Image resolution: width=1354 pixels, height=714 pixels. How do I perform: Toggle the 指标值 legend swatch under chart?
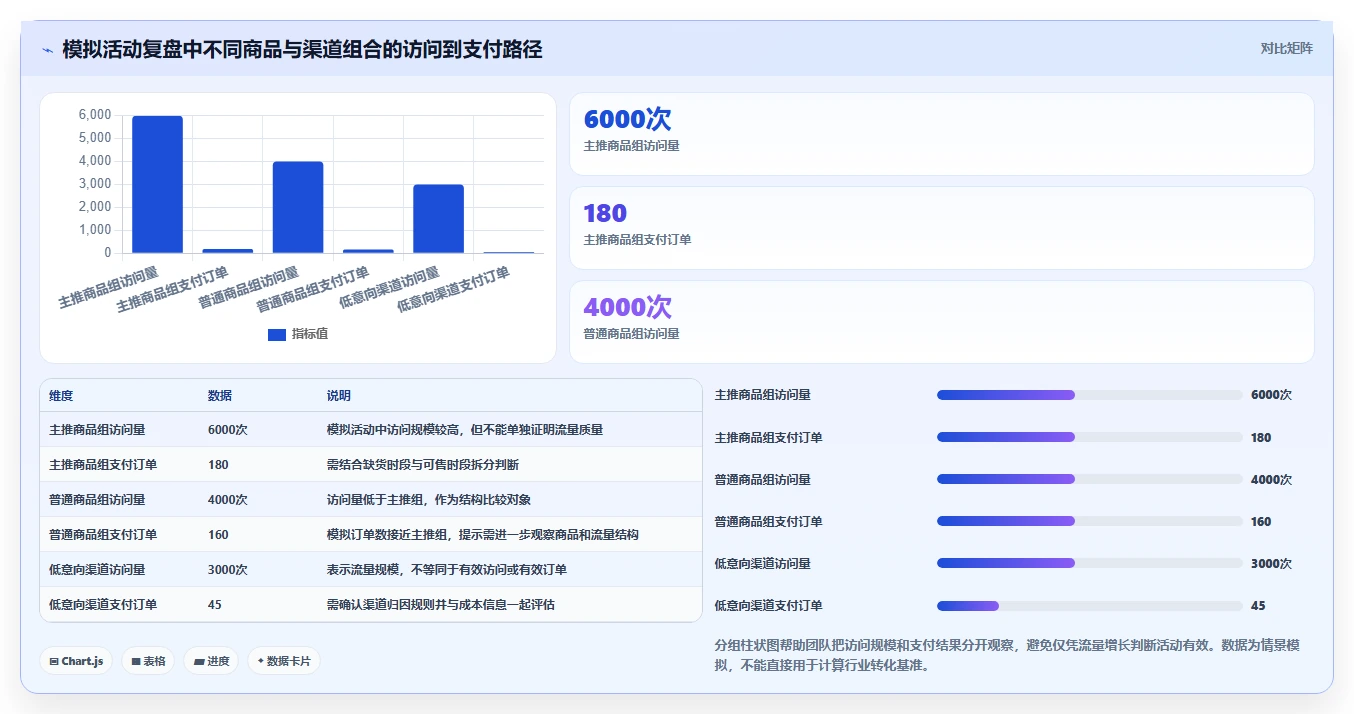point(277,334)
